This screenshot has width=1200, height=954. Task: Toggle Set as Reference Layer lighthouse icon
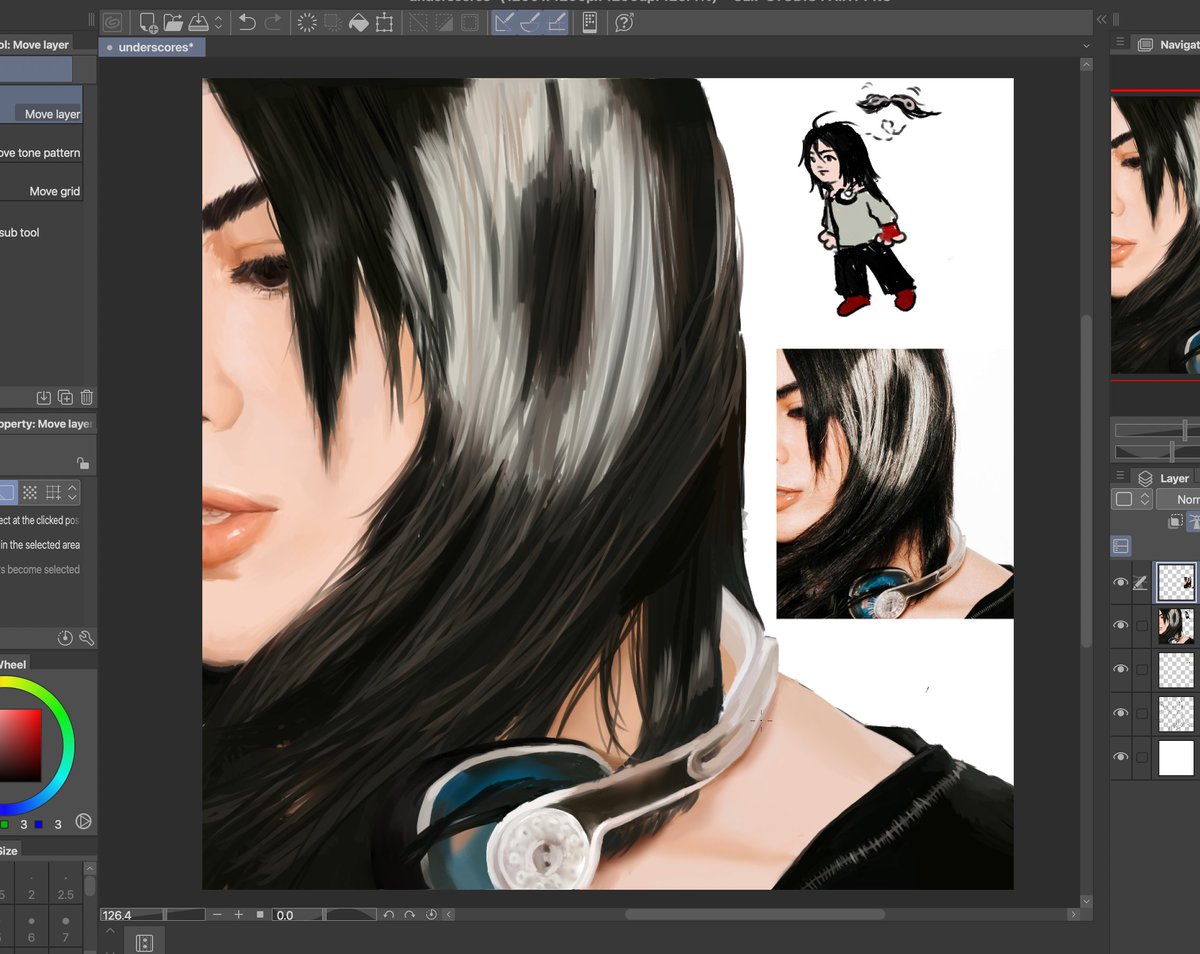[x=1194, y=522]
